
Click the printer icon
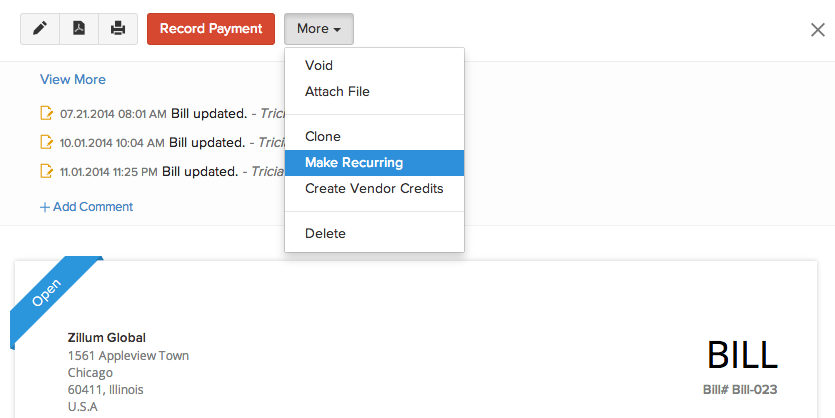click(x=118, y=29)
